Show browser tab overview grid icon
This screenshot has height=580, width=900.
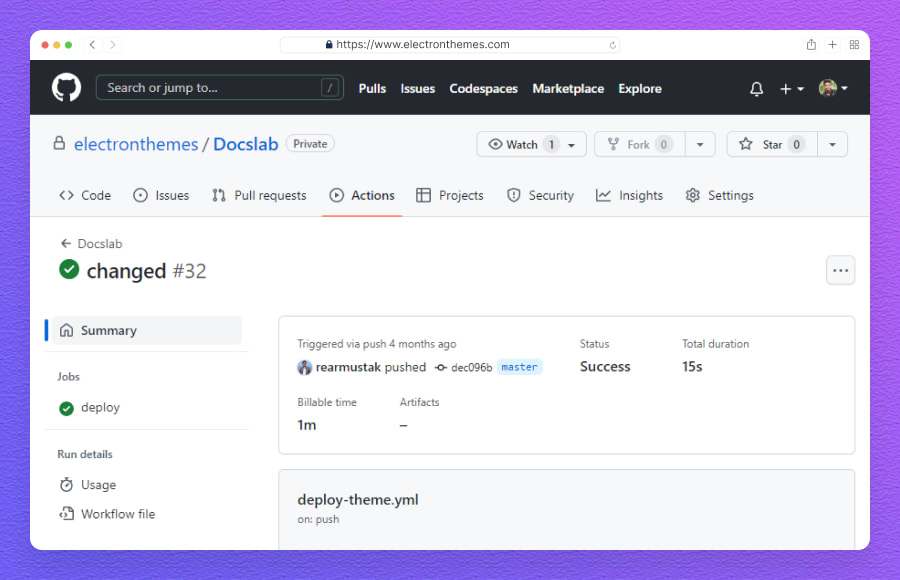pyautogui.click(x=854, y=45)
